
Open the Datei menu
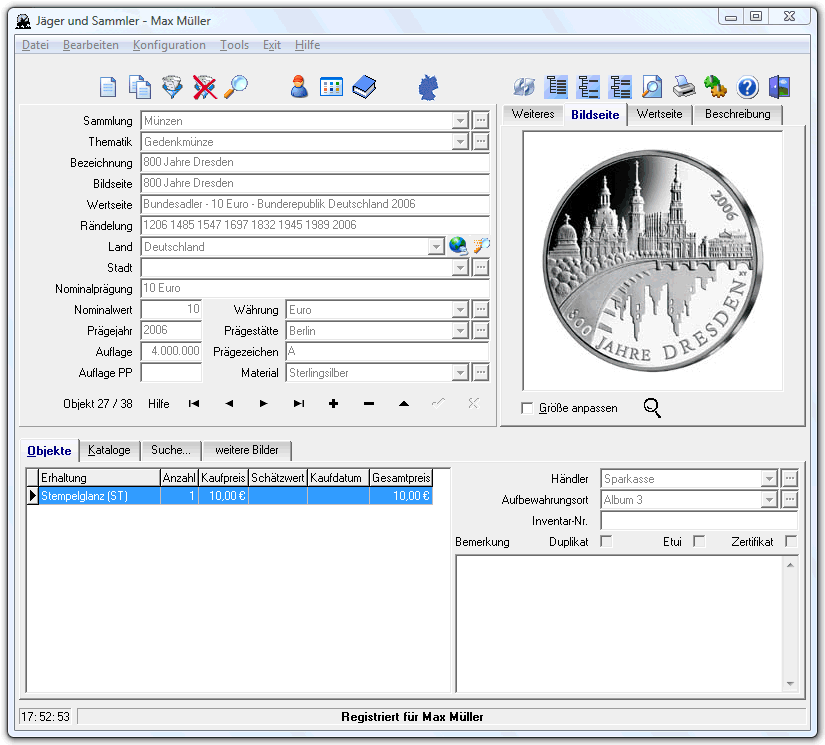click(35, 45)
